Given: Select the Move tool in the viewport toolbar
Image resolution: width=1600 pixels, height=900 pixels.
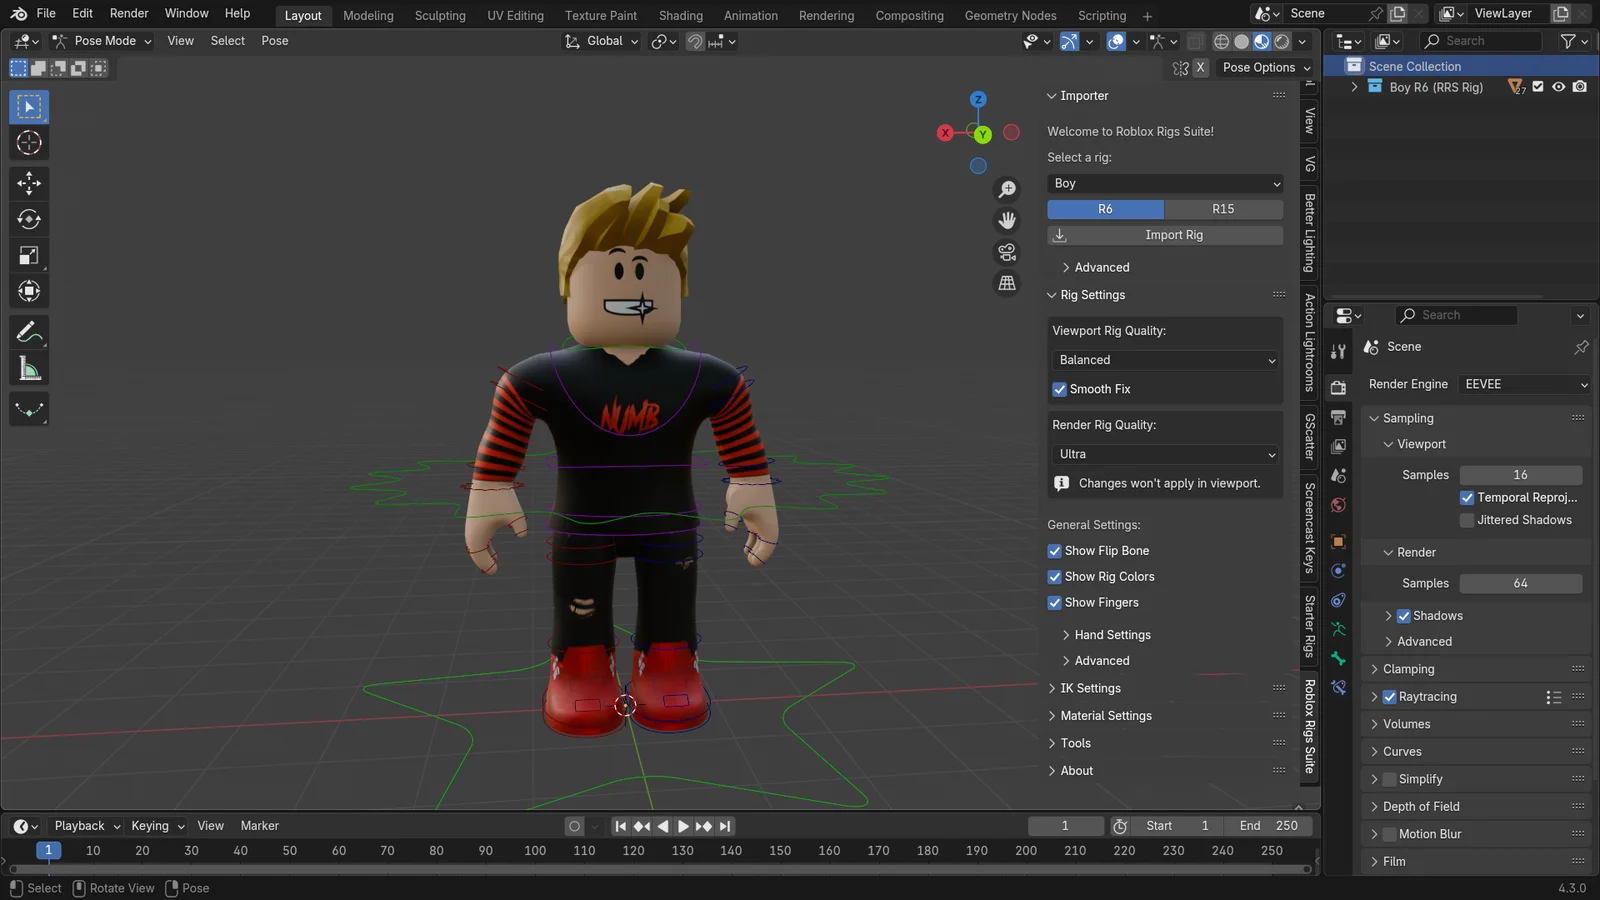Looking at the screenshot, I should click(x=29, y=183).
